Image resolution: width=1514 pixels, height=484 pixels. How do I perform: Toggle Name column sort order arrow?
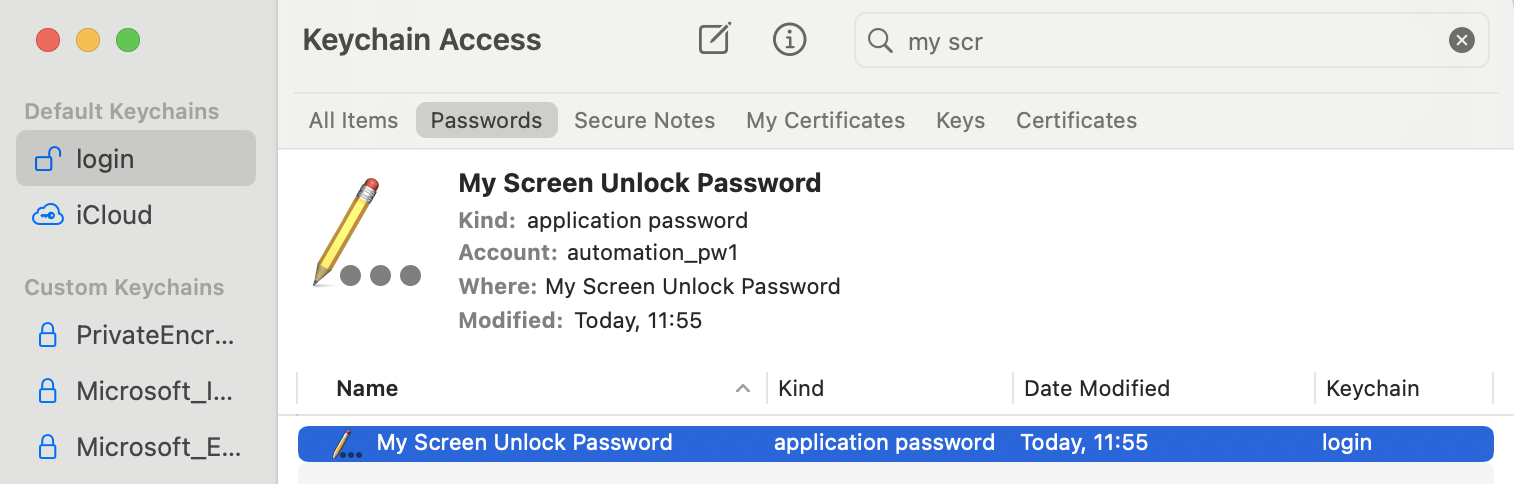pos(743,389)
